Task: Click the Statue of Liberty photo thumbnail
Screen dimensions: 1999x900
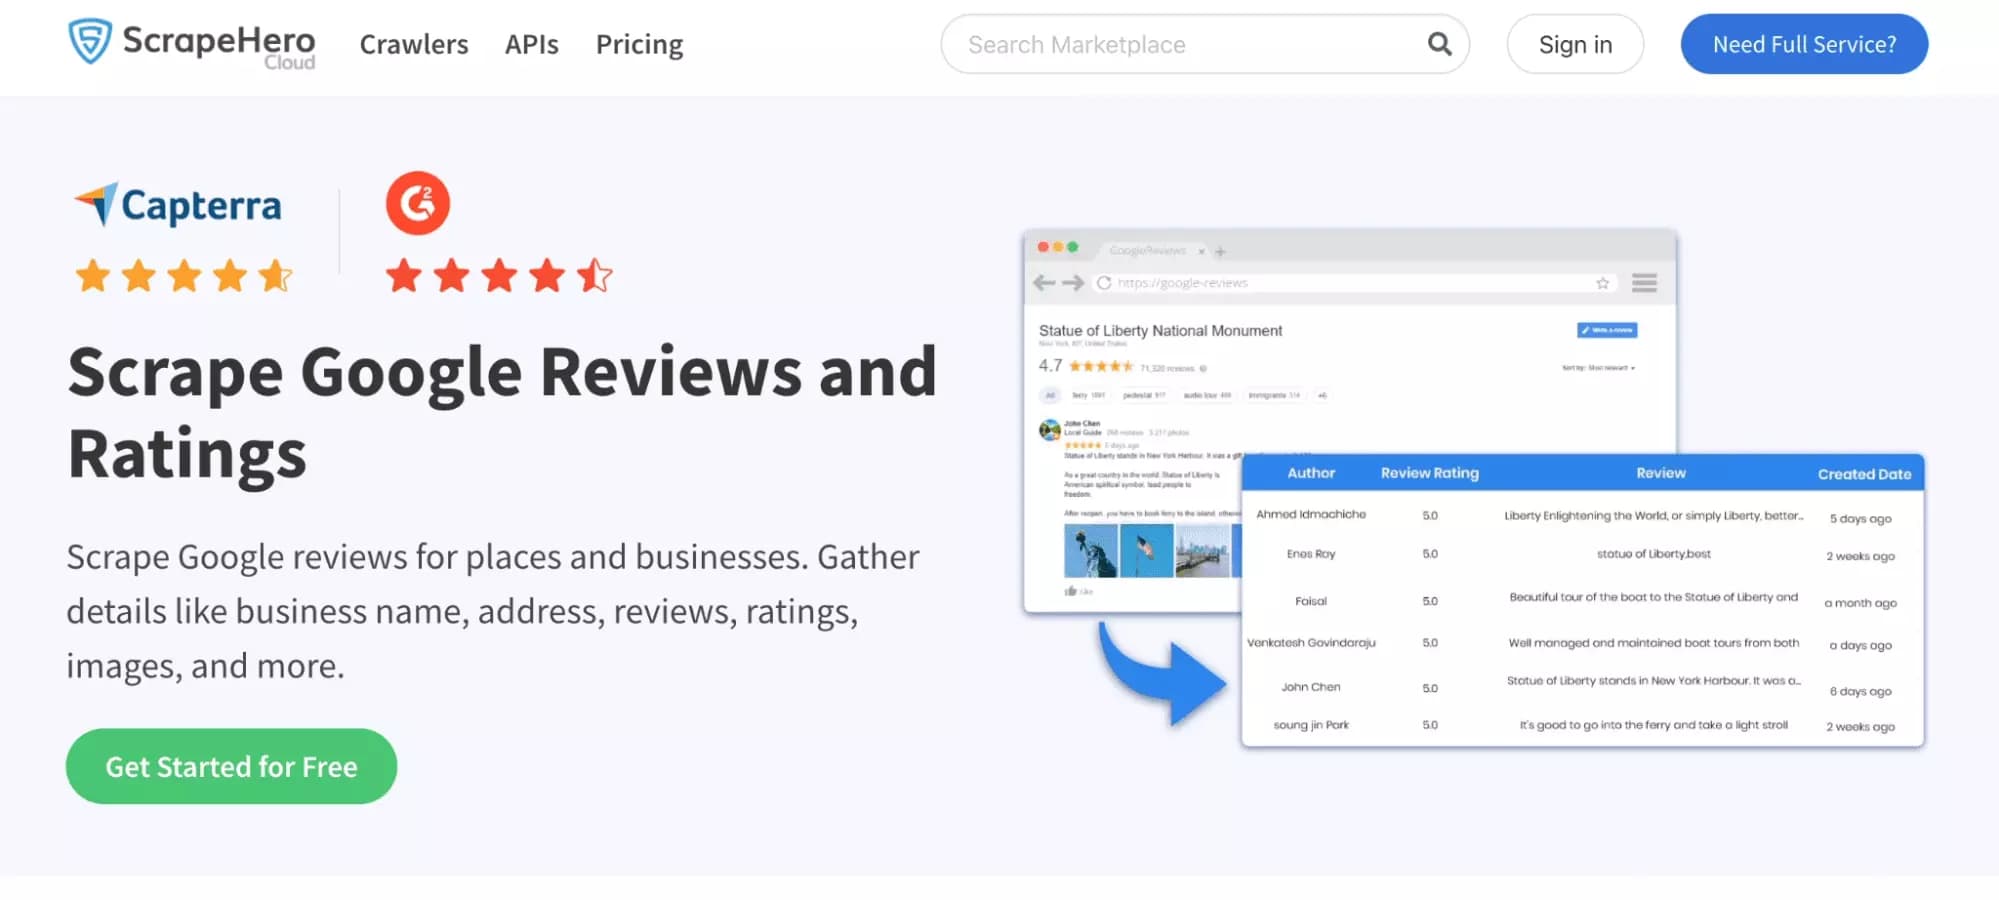Action: [x=1091, y=551]
